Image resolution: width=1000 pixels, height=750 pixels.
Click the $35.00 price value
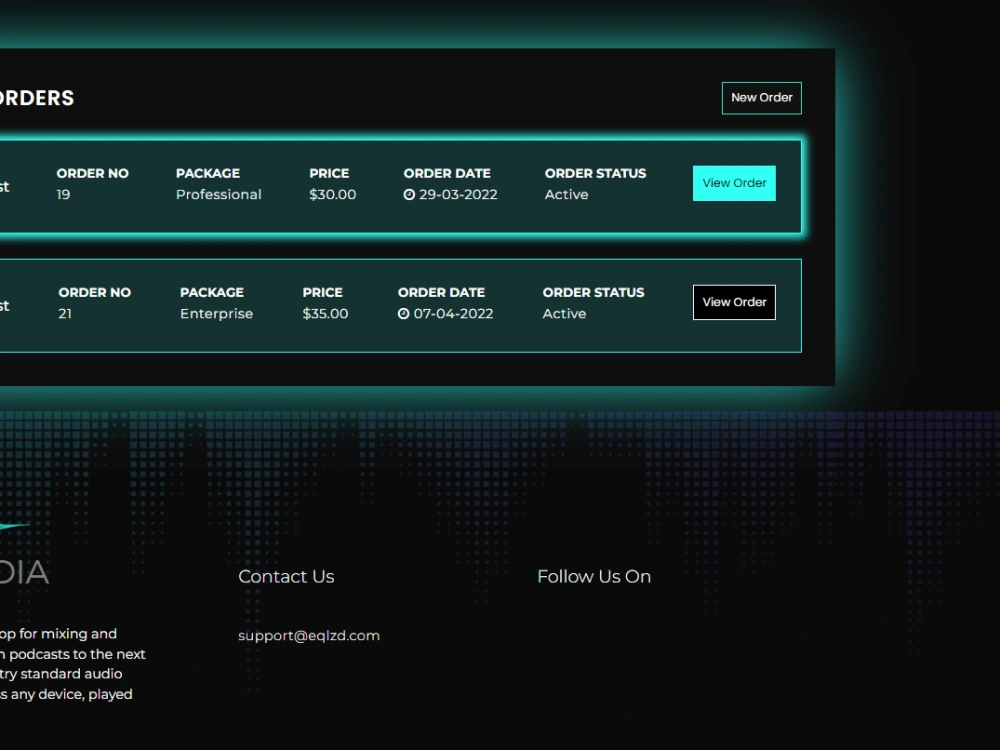[x=325, y=314]
